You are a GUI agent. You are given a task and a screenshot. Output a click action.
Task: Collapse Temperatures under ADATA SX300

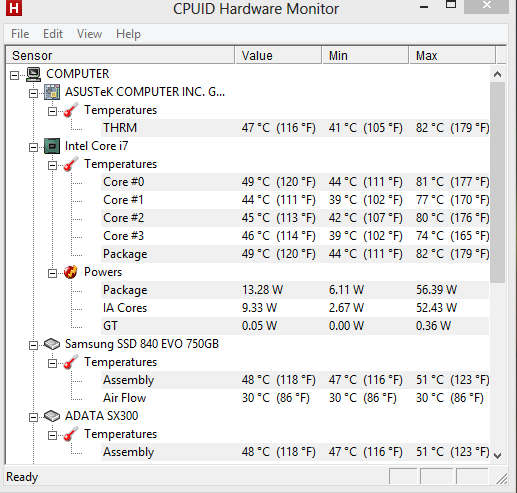point(52,435)
